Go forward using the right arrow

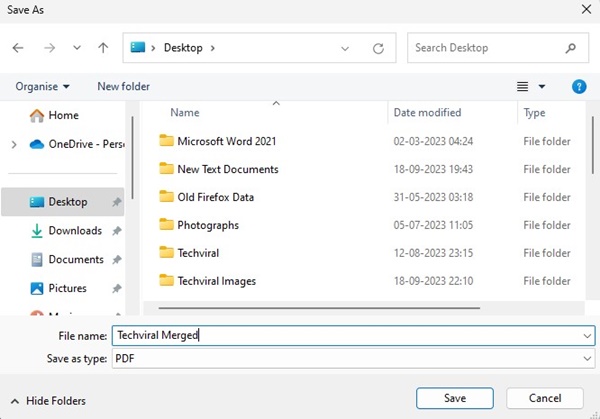pos(49,48)
